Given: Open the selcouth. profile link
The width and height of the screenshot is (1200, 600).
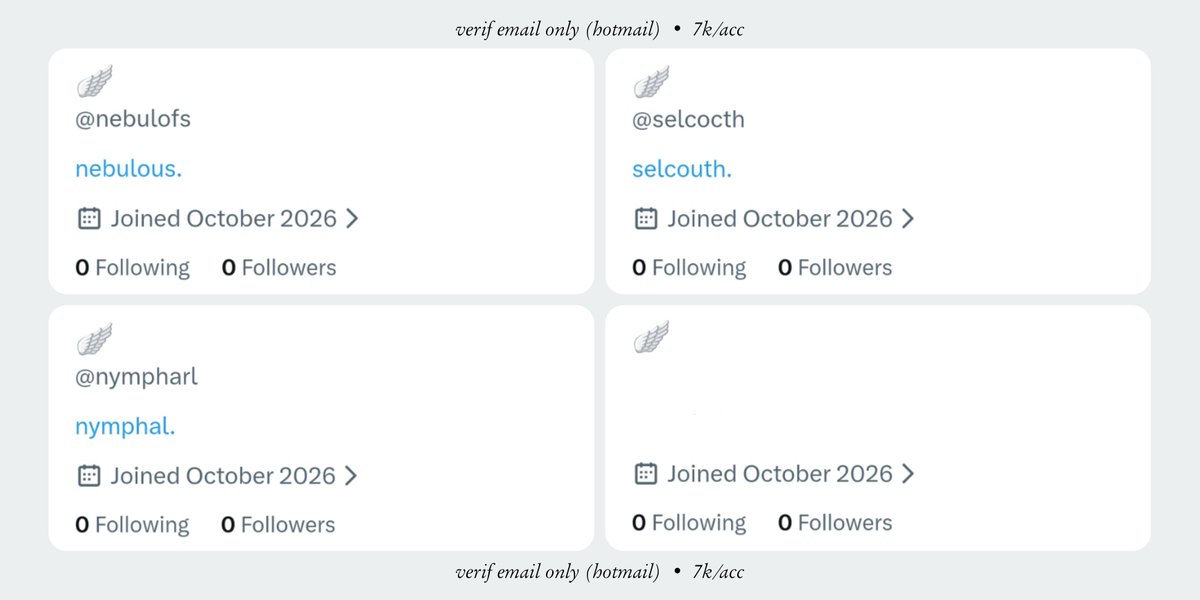Looking at the screenshot, I should [682, 169].
